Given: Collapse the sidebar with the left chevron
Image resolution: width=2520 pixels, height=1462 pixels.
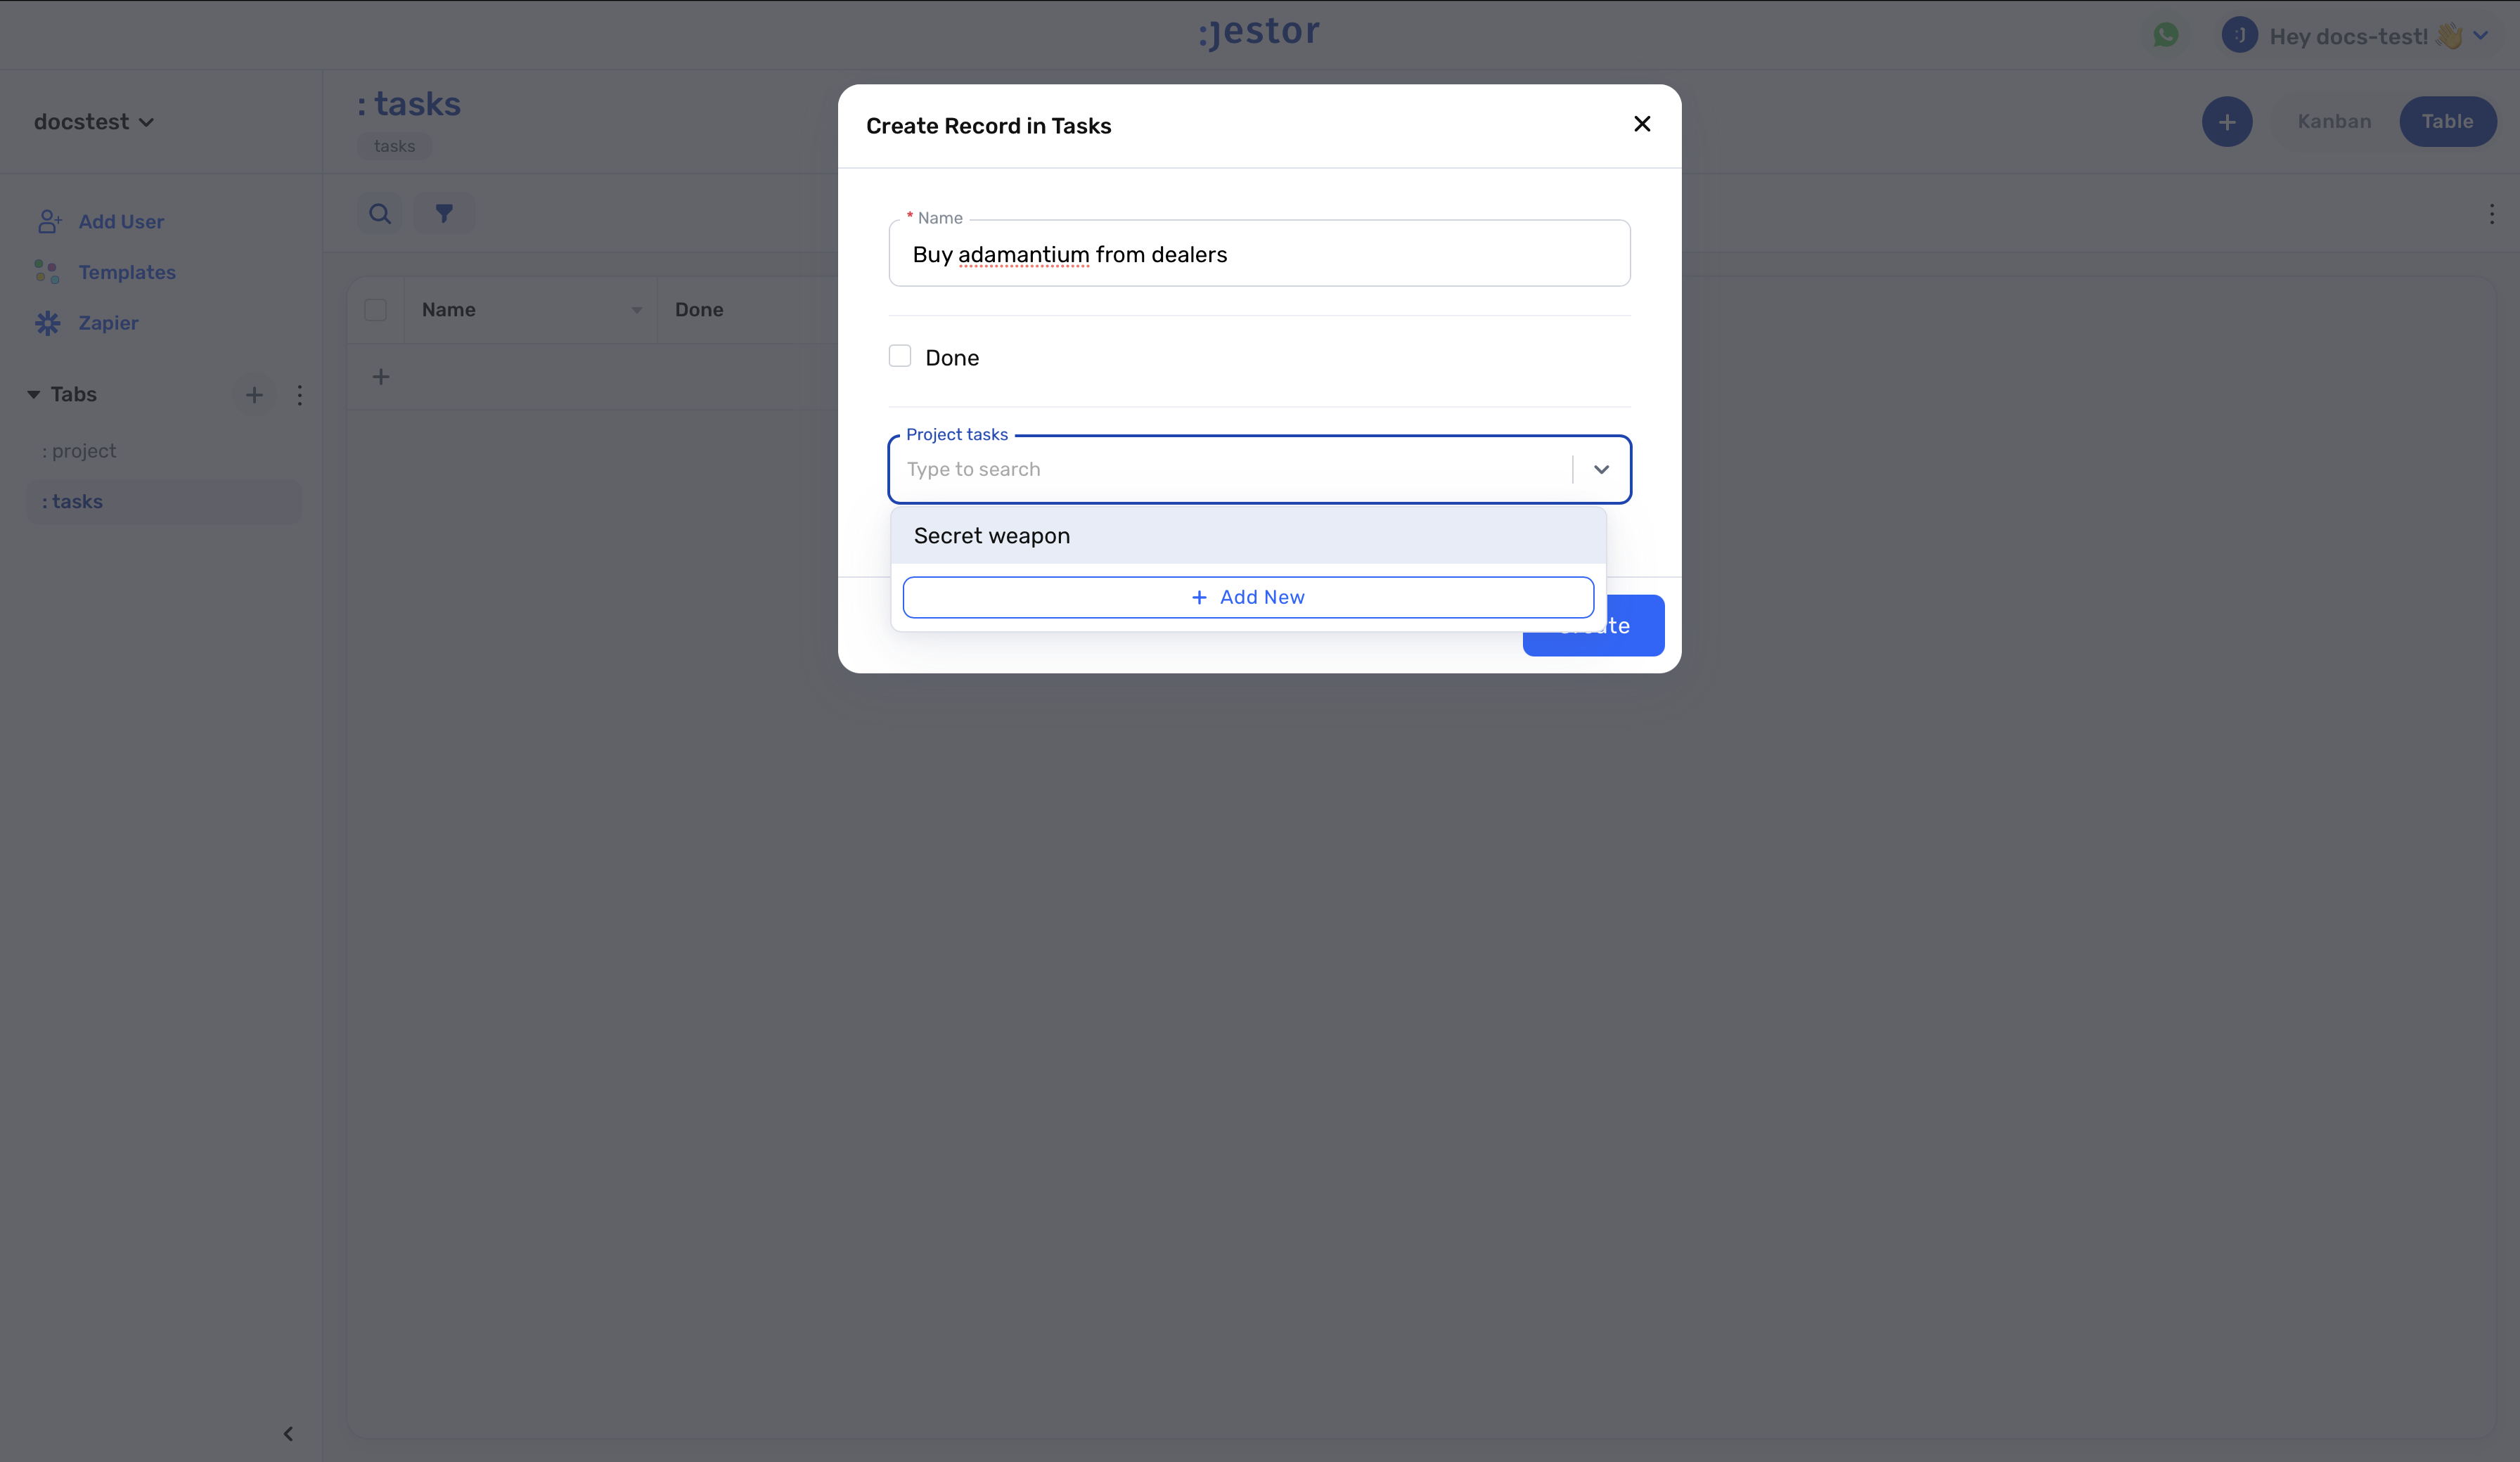Looking at the screenshot, I should pyautogui.click(x=288, y=1434).
